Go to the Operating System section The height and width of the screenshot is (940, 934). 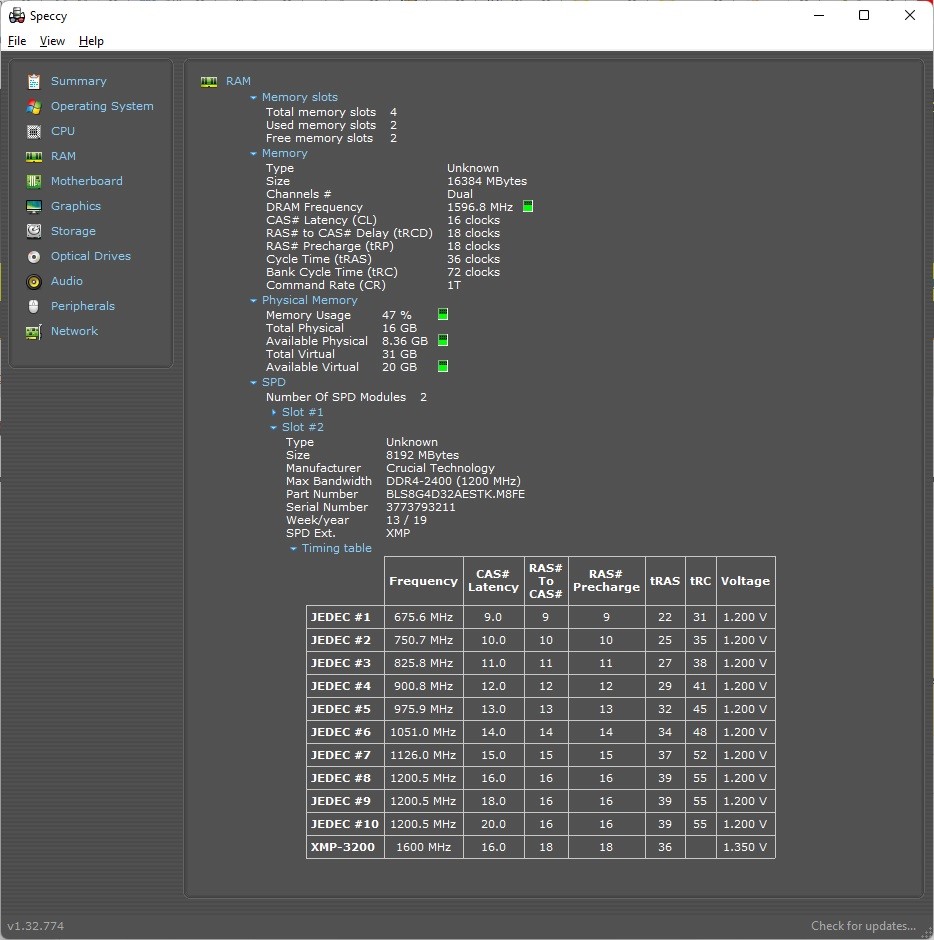[102, 106]
